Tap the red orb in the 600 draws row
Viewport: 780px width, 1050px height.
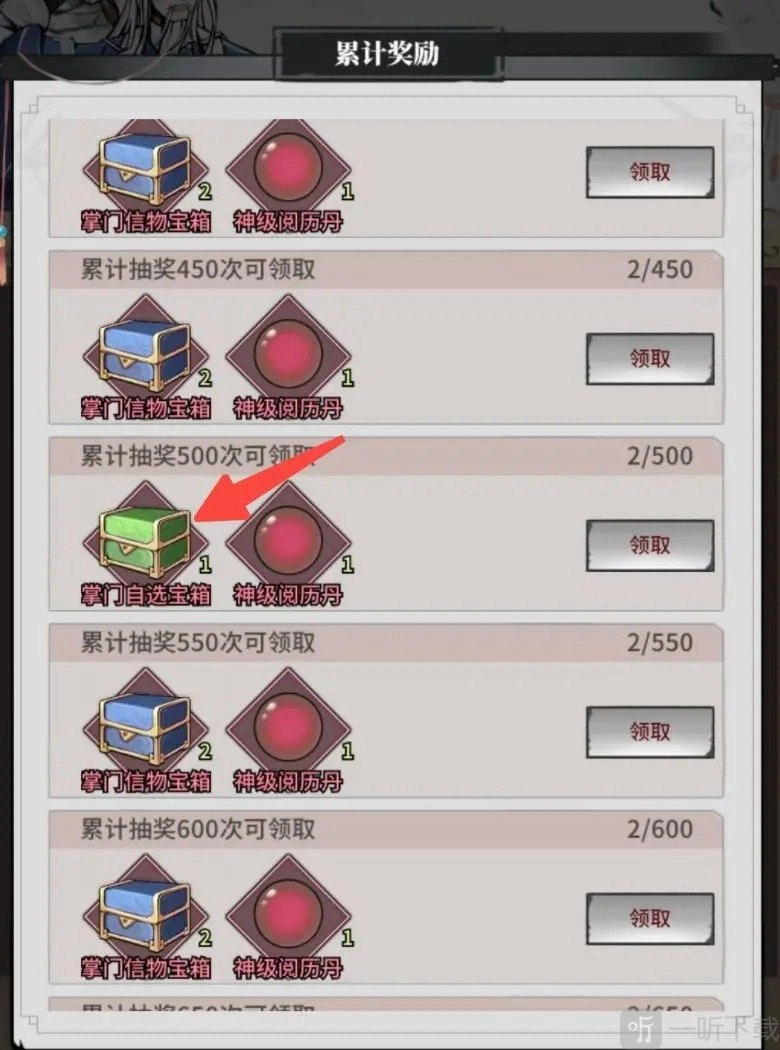point(289,915)
